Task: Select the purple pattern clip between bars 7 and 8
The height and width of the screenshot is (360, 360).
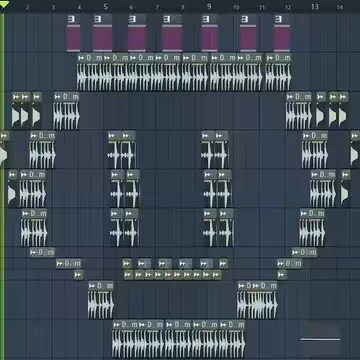Action: 172,38
